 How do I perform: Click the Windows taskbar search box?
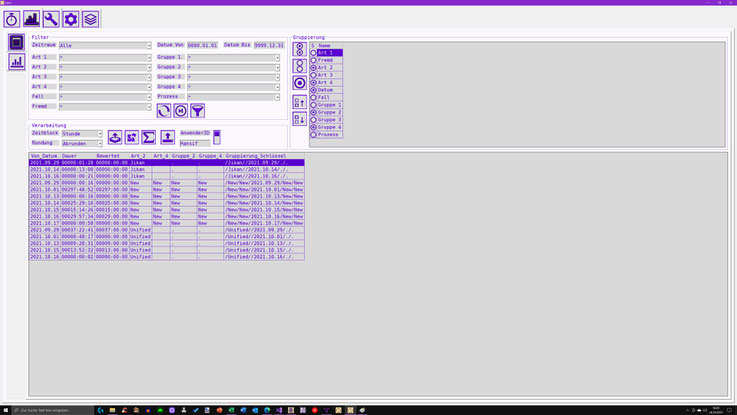(53, 410)
